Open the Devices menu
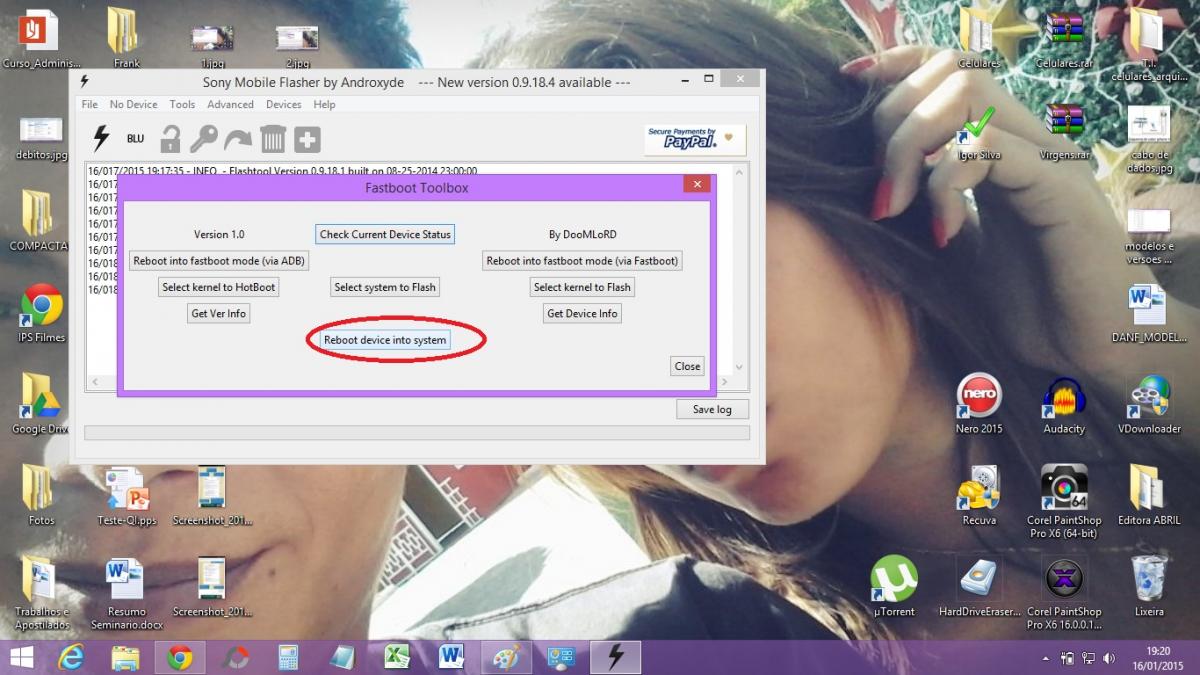 283,104
